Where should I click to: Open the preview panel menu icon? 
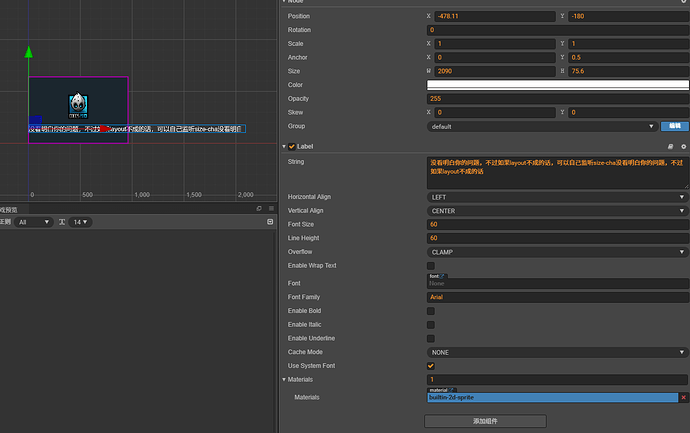tap(270, 208)
